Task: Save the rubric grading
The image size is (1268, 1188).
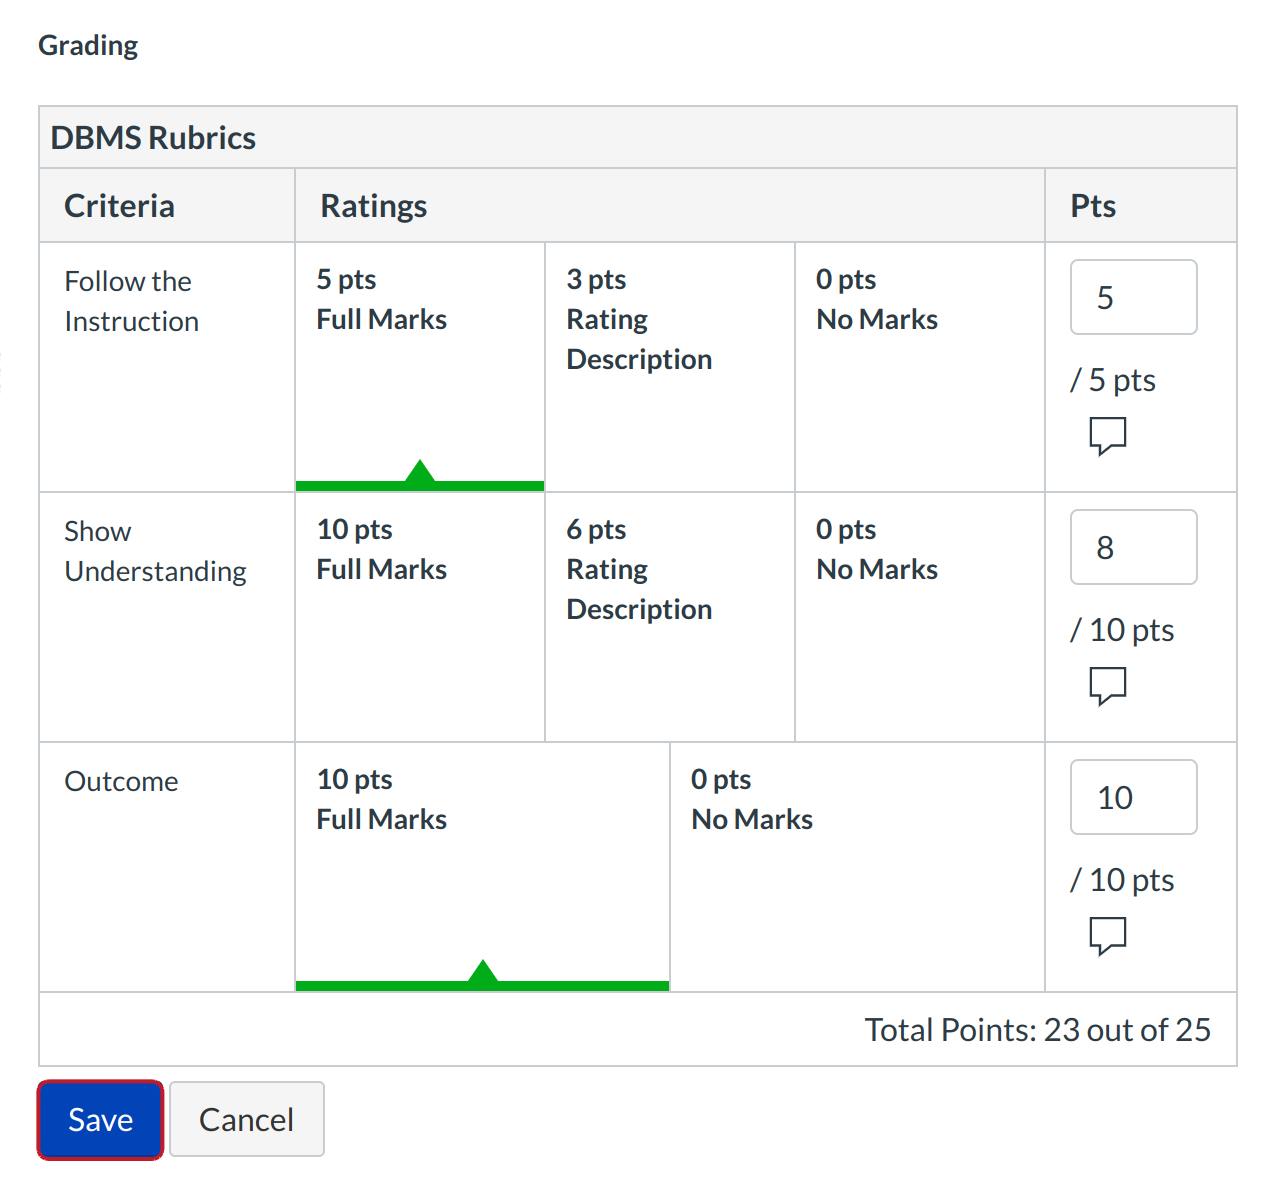Action: pos(100,1120)
